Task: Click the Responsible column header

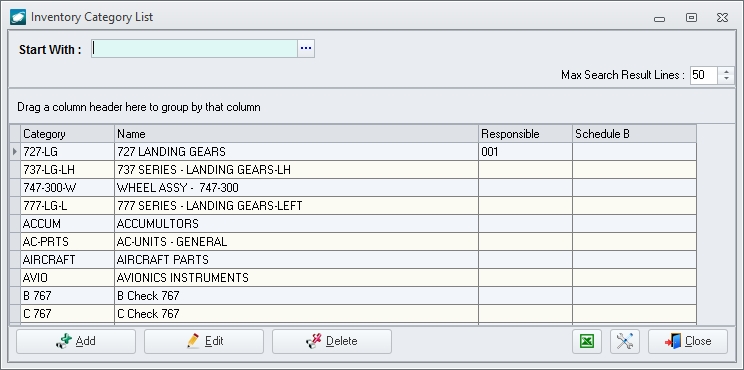Action: tap(525, 134)
